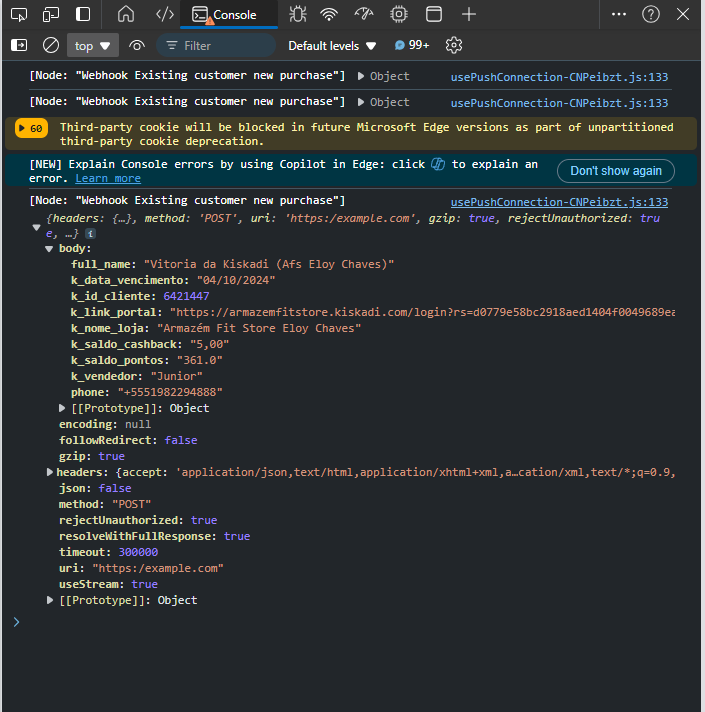Select the k_nome_loja store name value
705x712 pixels.
pos(259,328)
